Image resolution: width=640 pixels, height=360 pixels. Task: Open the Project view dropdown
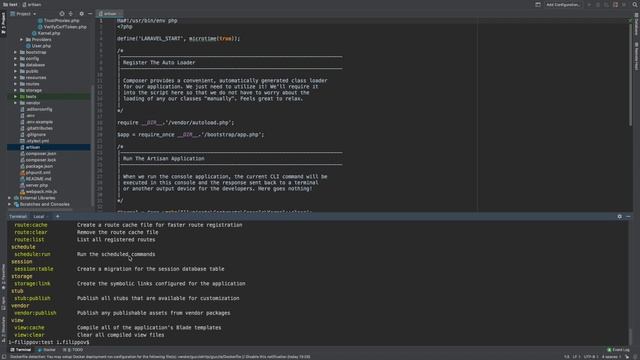[x=23, y=13]
